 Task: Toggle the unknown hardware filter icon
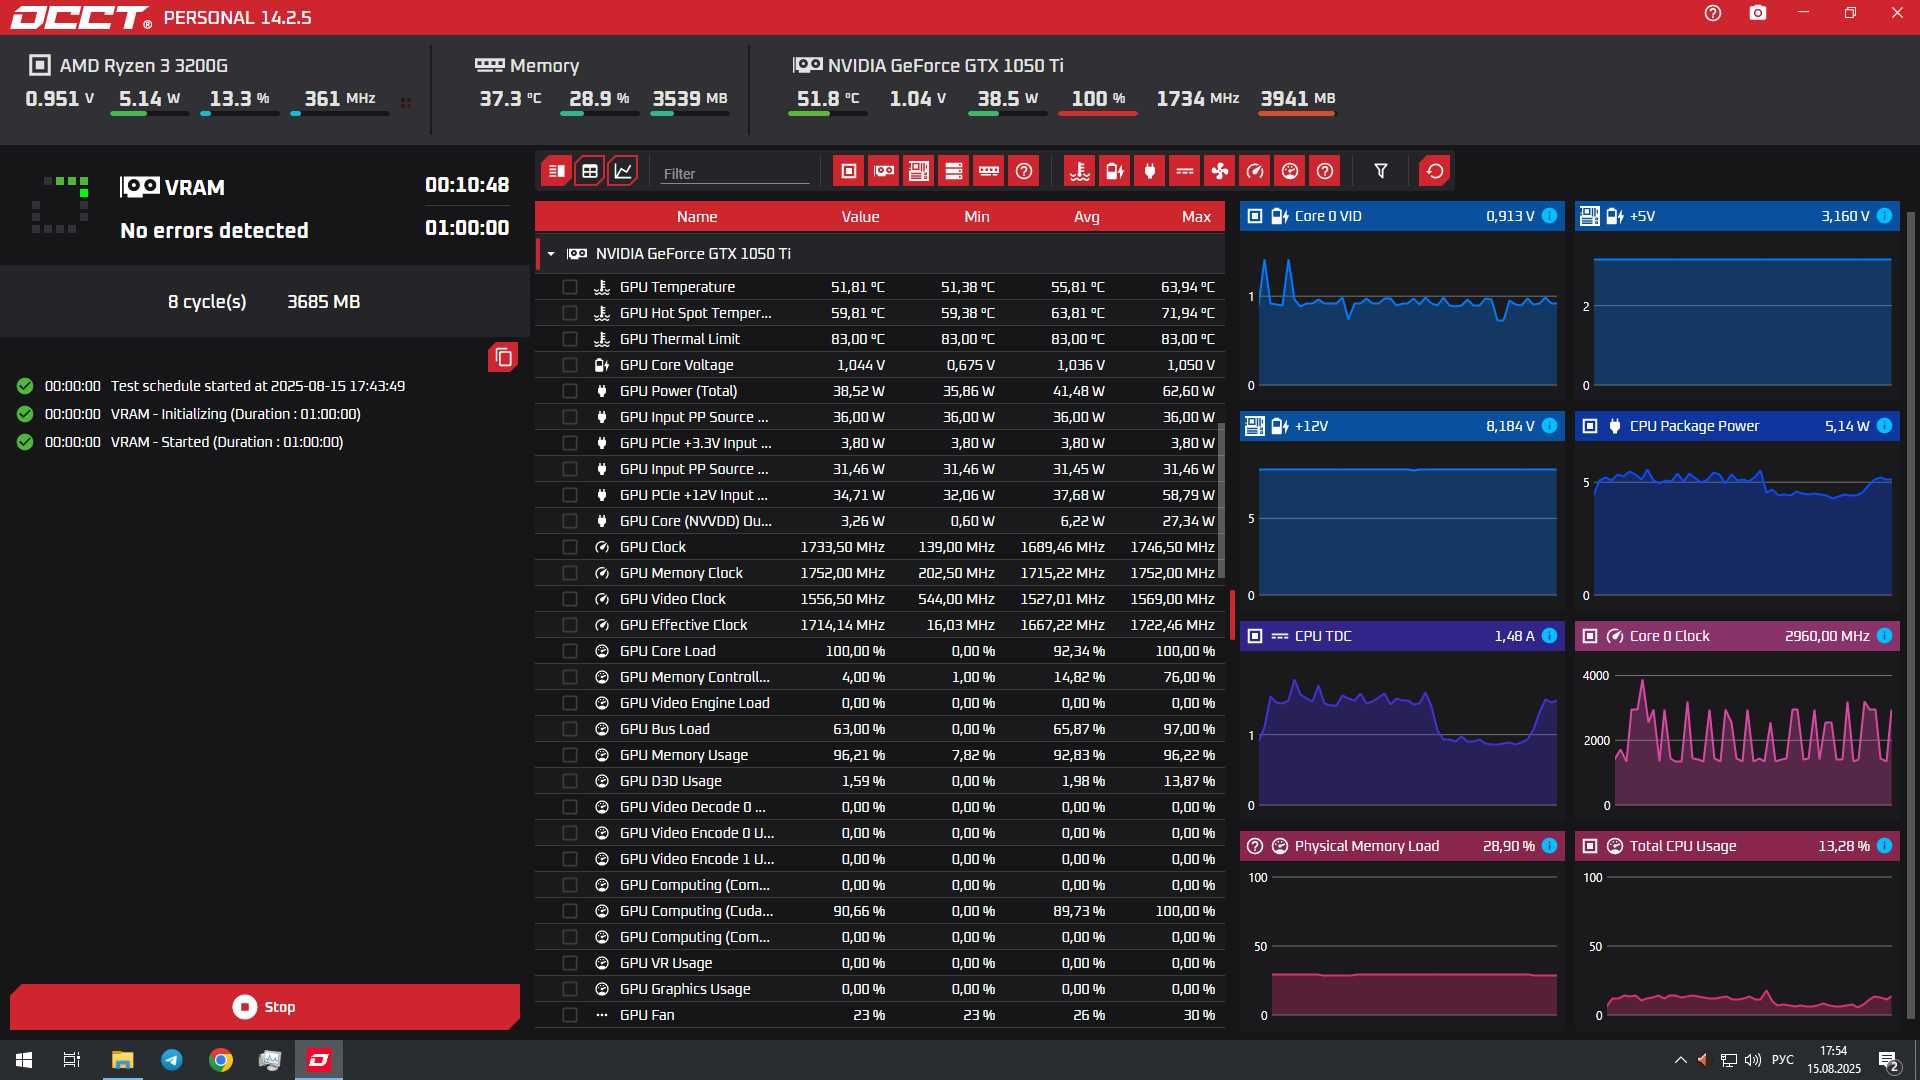[1024, 171]
